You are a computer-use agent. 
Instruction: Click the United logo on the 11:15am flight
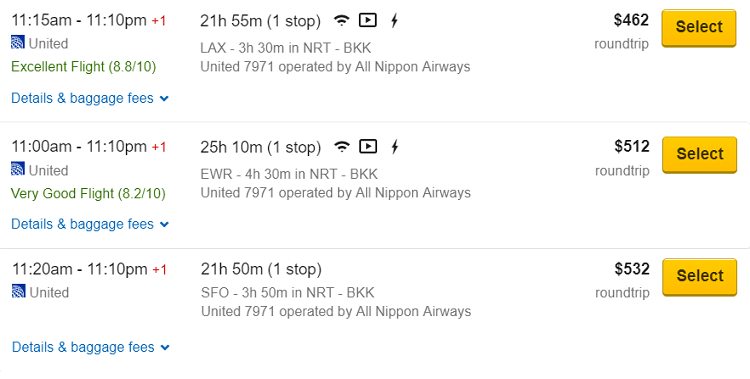tap(18, 43)
